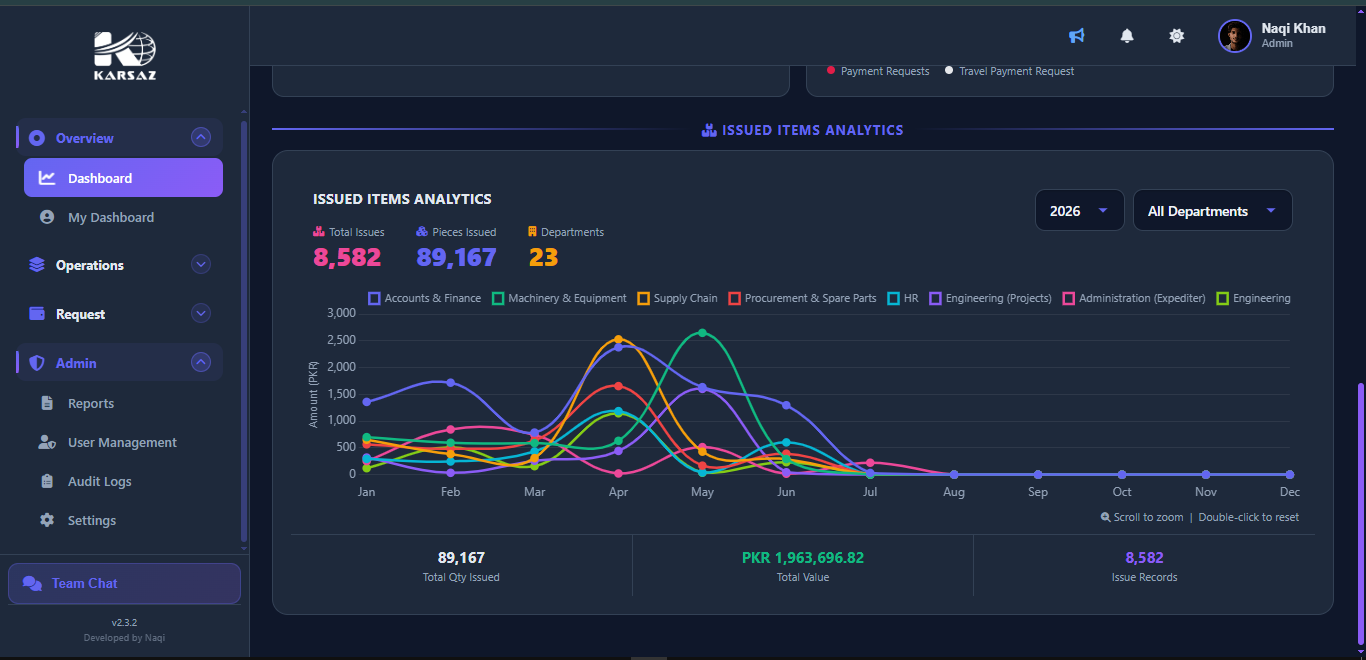The image size is (1366, 660).
Task: Click the 'v2.3.2' version text
Action: 124,623
